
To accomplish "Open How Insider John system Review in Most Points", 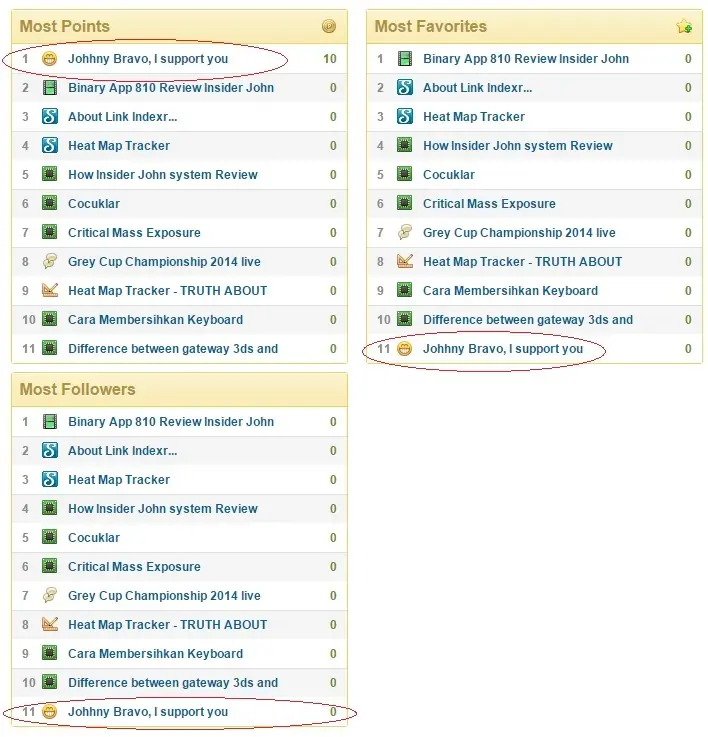I will [x=163, y=175].
